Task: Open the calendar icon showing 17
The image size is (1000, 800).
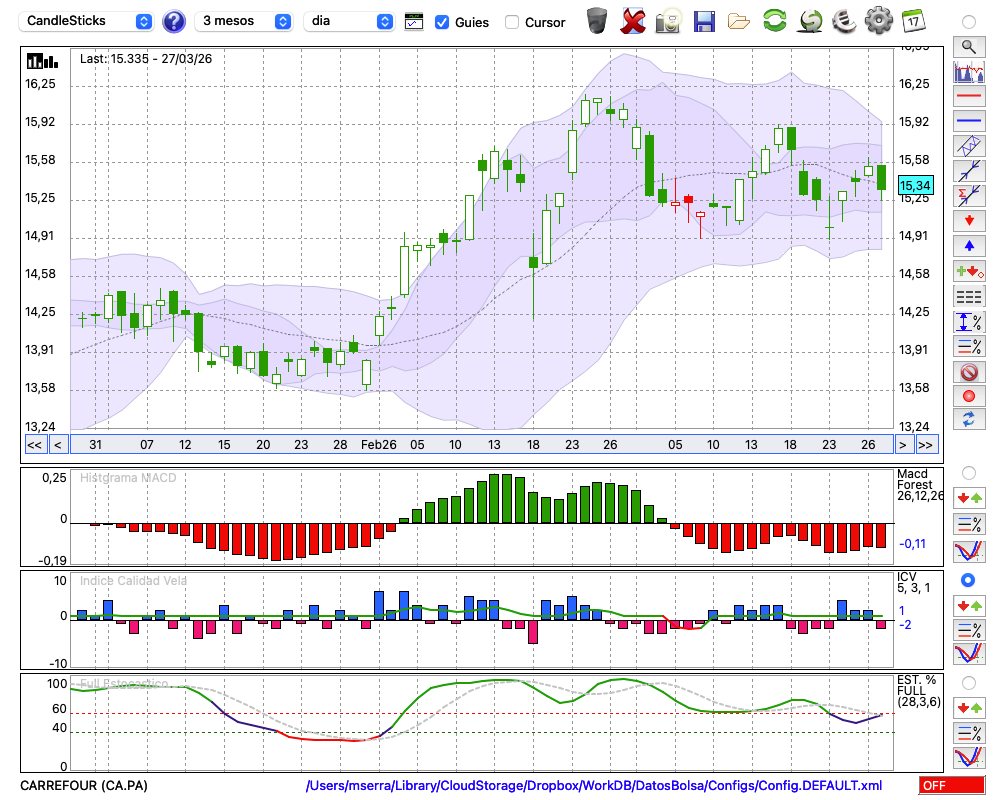Action: point(912,21)
